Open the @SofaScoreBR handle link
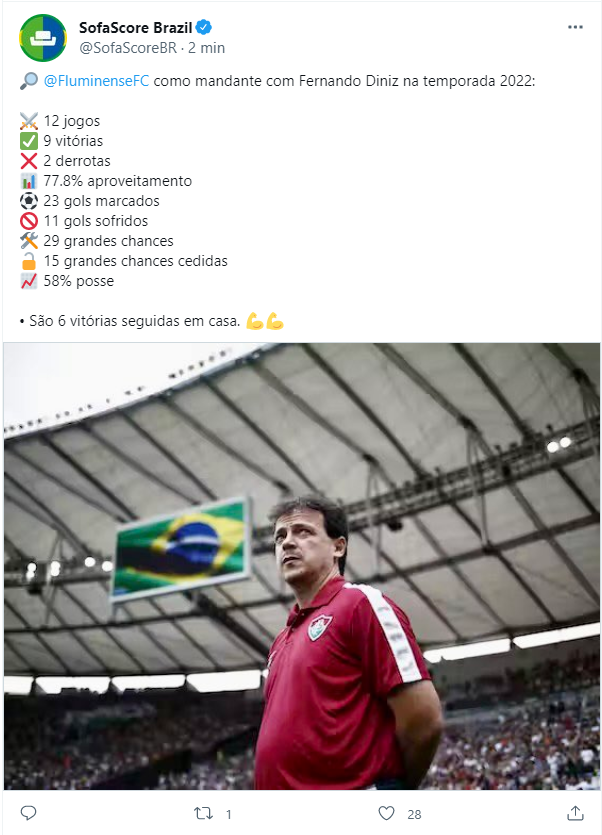This screenshot has height=835, width=602. [x=128, y=48]
